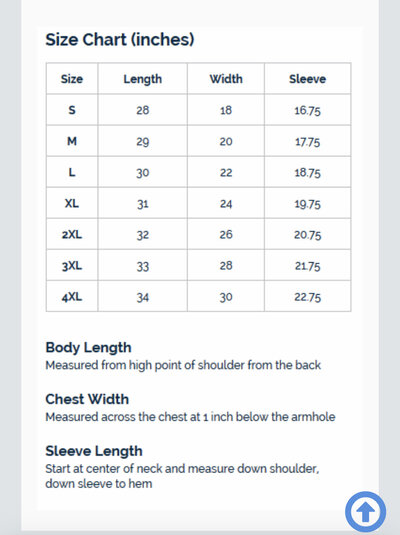Select the S size row label
Image resolution: width=400 pixels, height=535 pixels.
pyautogui.click(x=72, y=110)
